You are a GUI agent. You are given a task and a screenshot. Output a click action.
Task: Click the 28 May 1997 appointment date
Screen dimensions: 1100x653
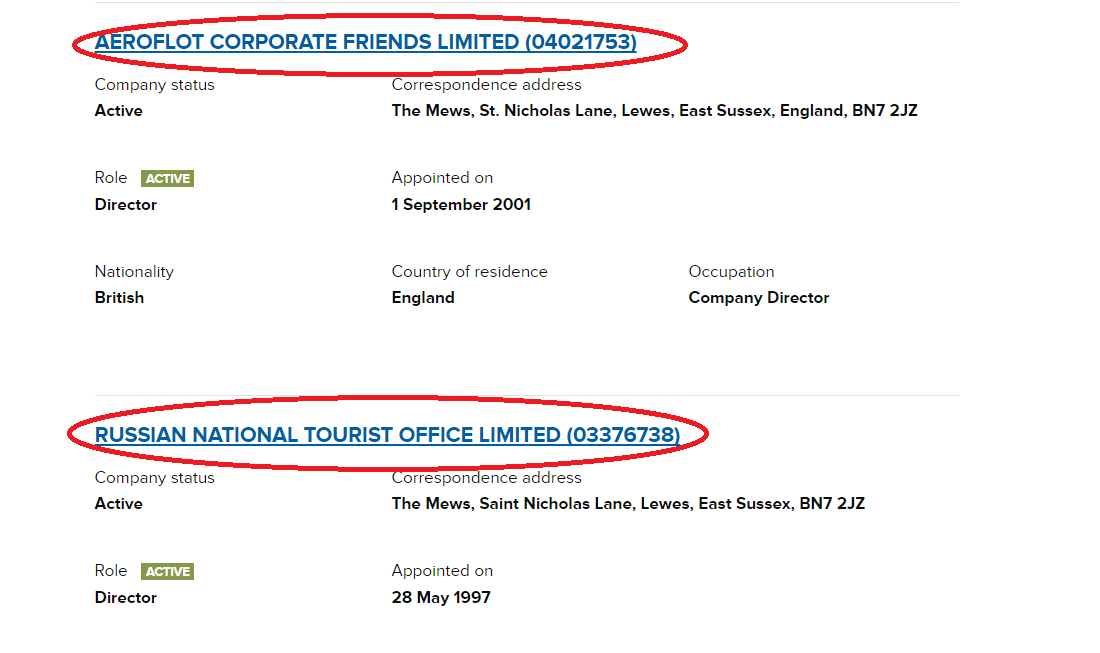point(441,598)
